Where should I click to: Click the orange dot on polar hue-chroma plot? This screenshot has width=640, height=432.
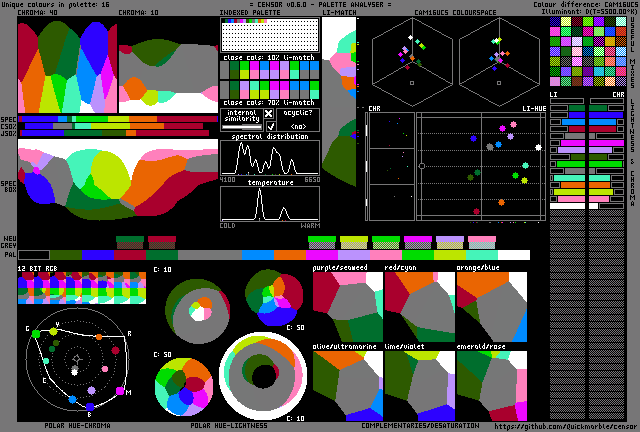pyautogui.click(x=99, y=337)
